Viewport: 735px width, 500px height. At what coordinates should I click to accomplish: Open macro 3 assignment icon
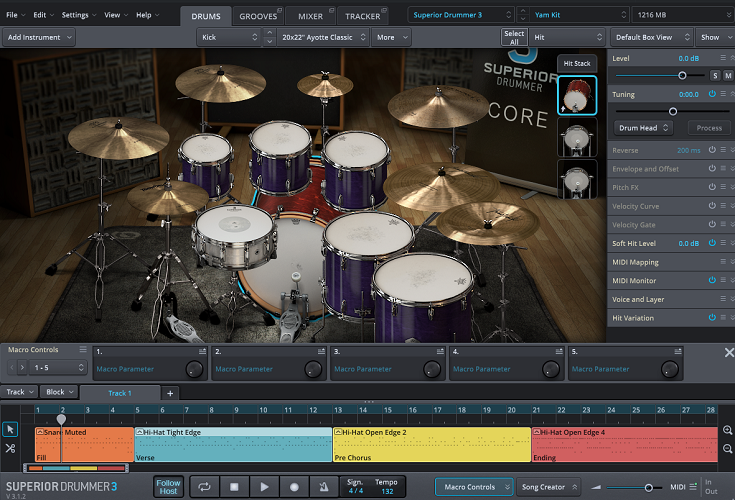point(440,351)
